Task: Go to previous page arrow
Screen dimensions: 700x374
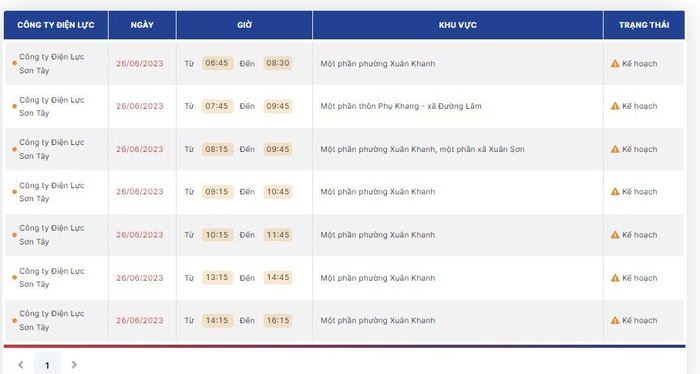Action: [x=21, y=365]
